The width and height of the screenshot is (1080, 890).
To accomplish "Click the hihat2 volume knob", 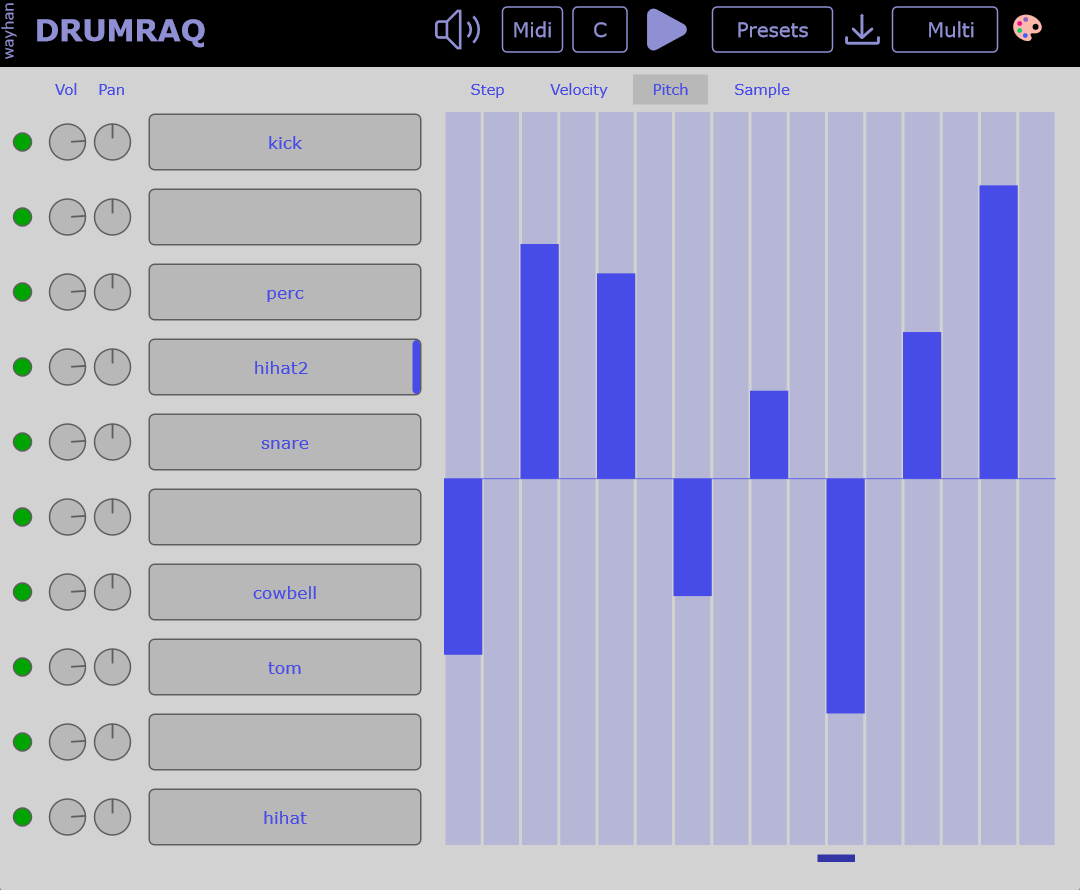I will tap(68, 367).
